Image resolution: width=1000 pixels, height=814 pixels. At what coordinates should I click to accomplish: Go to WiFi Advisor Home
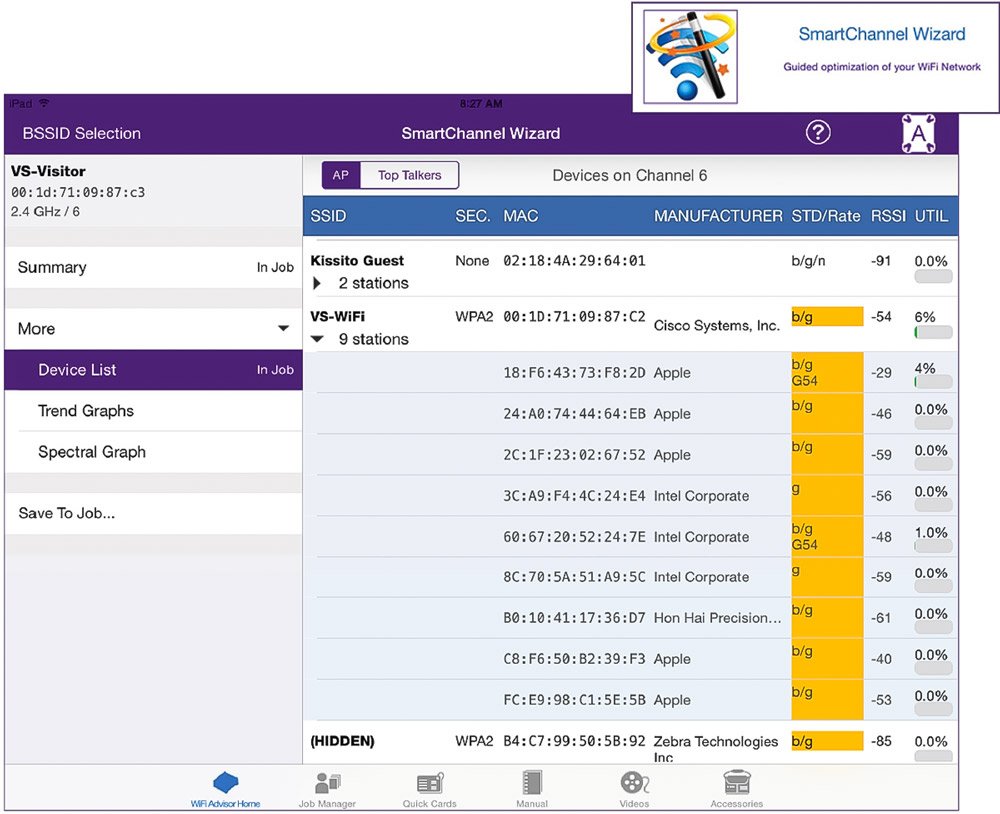(225, 790)
